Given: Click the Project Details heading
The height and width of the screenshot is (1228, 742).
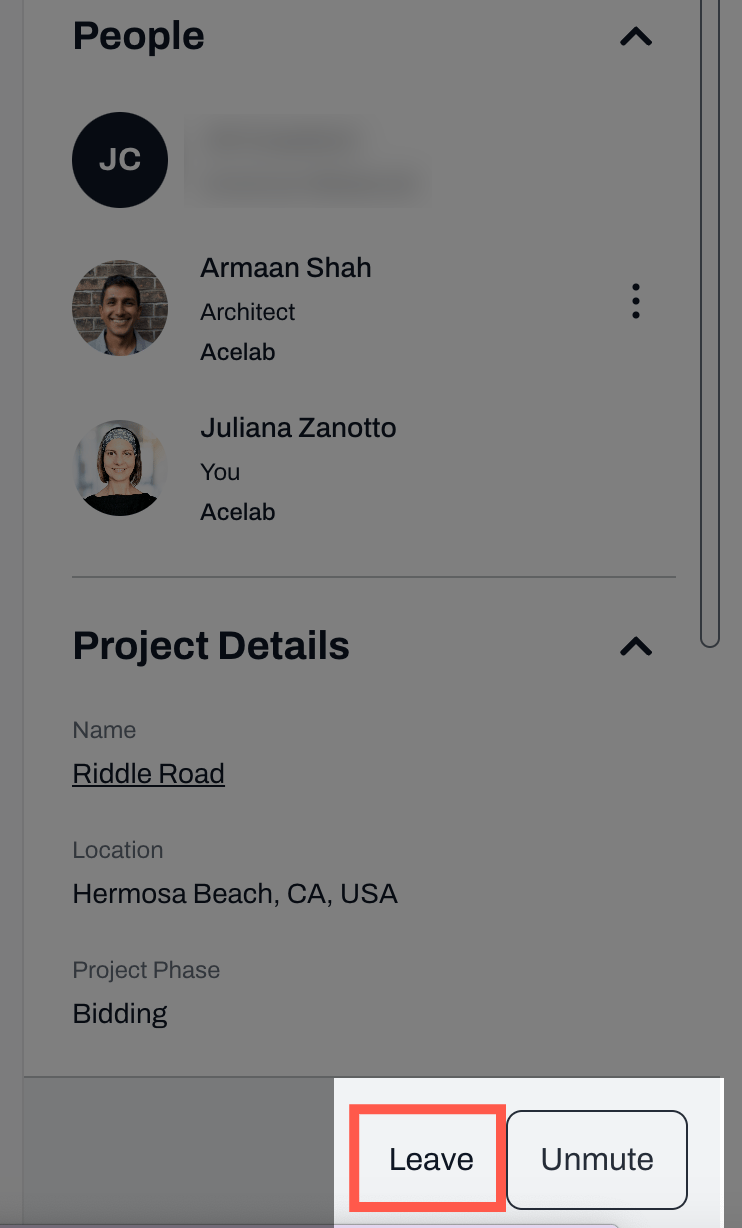Looking at the screenshot, I should click(x=211, y=646).
